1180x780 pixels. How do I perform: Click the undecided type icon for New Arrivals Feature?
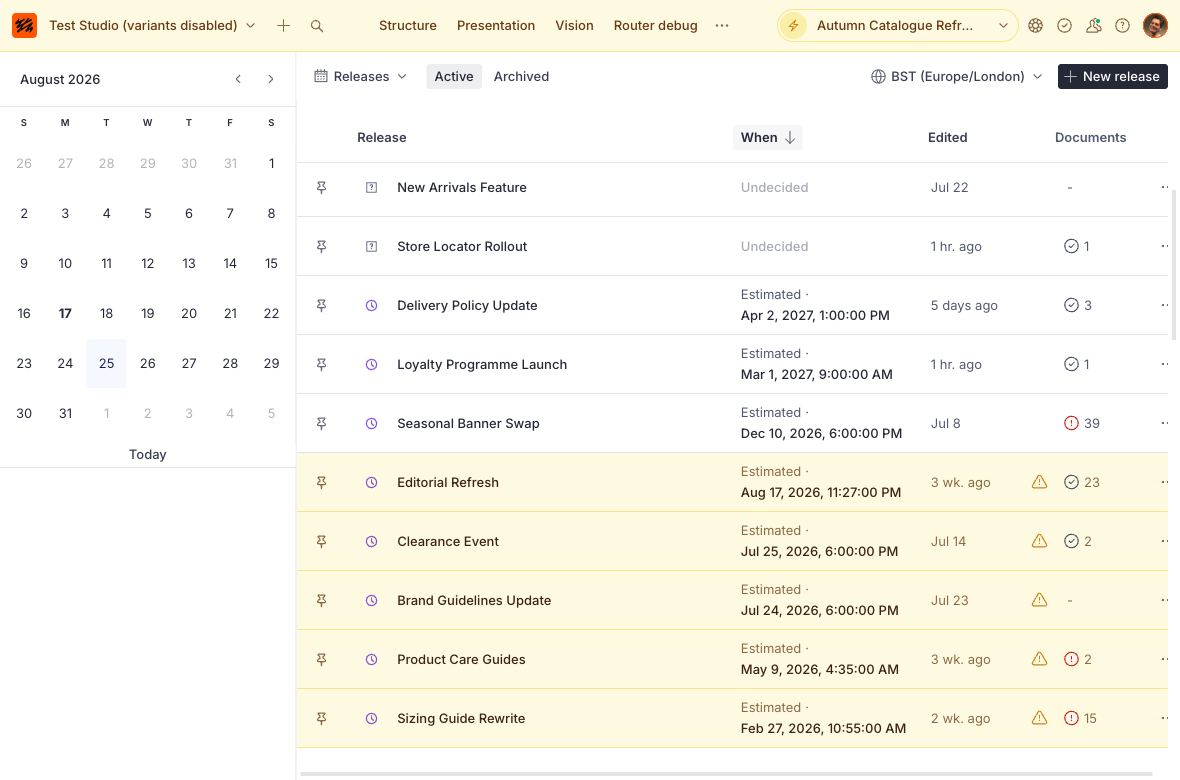click(x=371, y=187)
